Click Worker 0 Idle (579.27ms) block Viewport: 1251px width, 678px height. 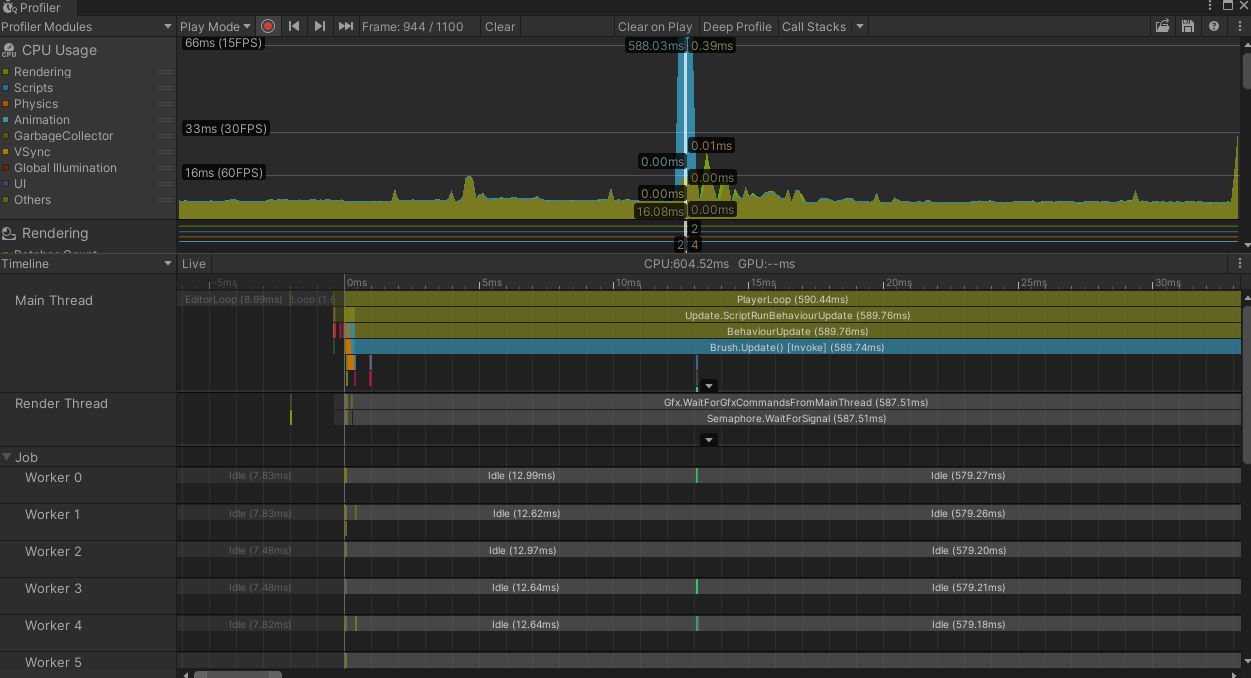968,476
